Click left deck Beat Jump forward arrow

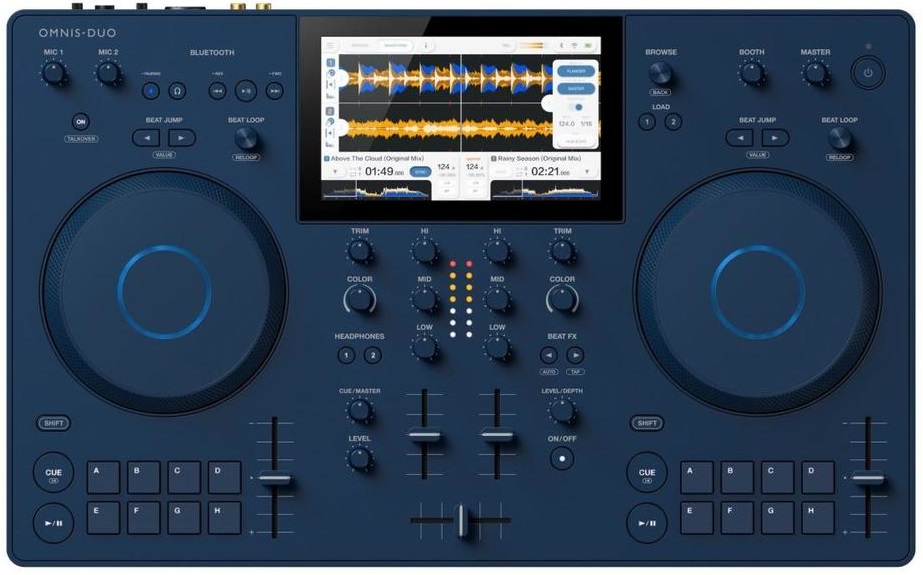coord(182,138)
